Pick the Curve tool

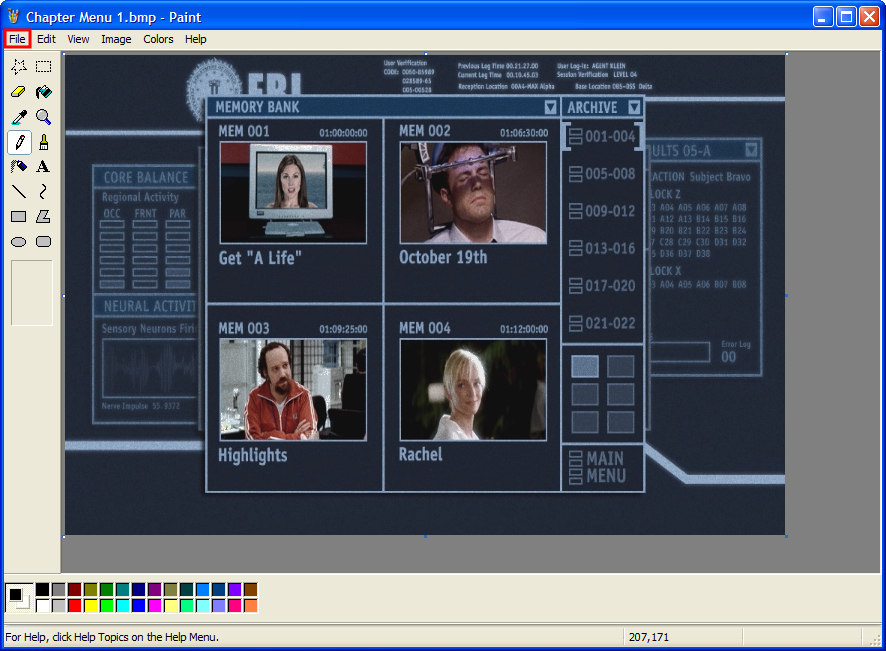pos(44,192)
